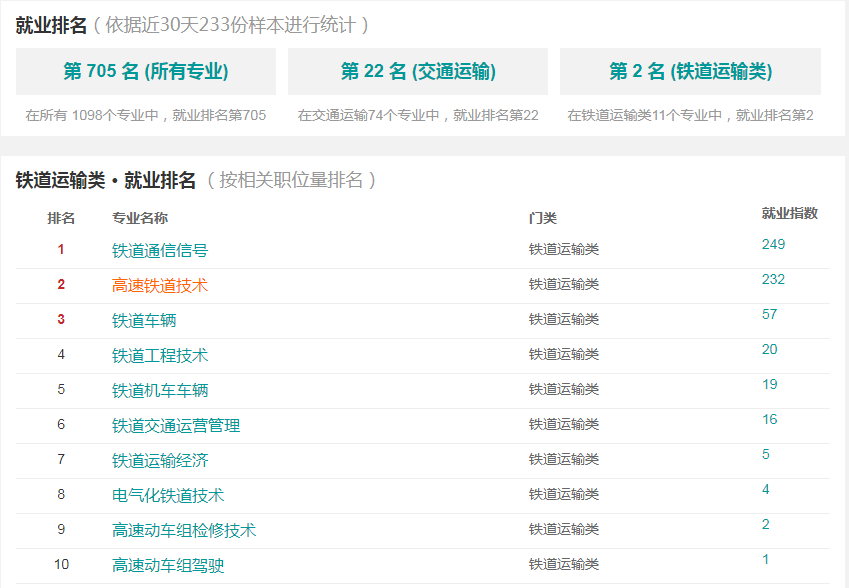849x588 pixels.
Task: Click employment index value 249
Action: point(773,244)
